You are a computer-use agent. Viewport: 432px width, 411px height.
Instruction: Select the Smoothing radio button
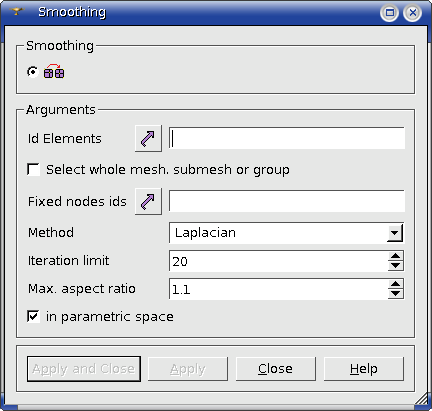click(x=33, y=71)
